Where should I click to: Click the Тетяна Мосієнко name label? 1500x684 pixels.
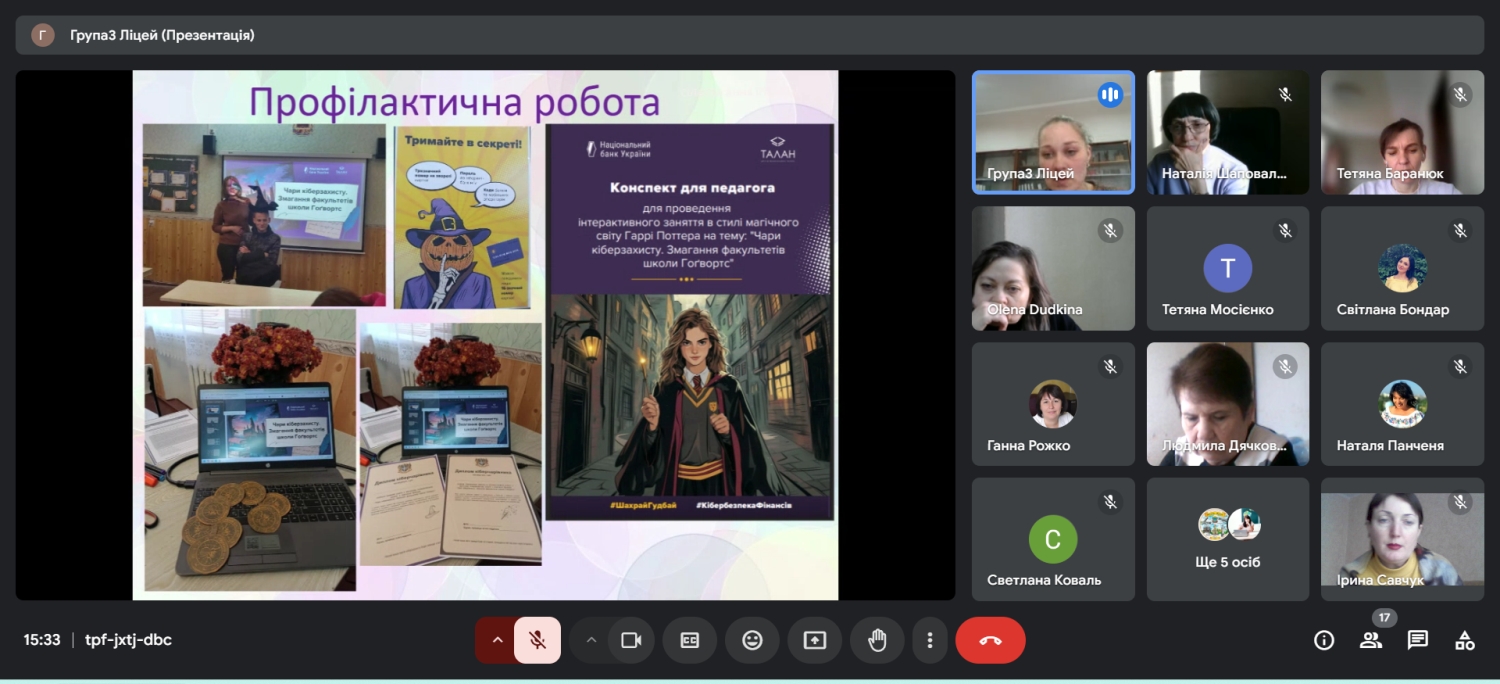(1218, 309)
